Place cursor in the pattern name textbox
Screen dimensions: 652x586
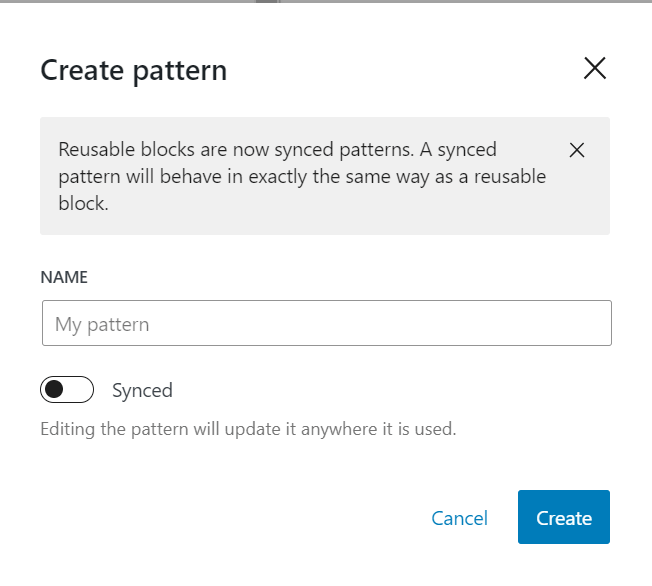327,323
